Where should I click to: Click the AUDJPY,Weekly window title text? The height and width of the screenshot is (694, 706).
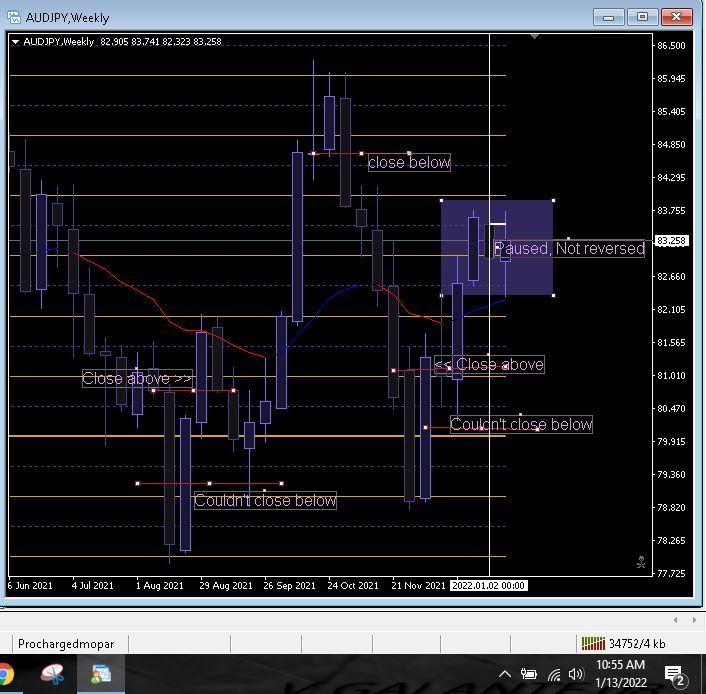(x=68, y=18)
